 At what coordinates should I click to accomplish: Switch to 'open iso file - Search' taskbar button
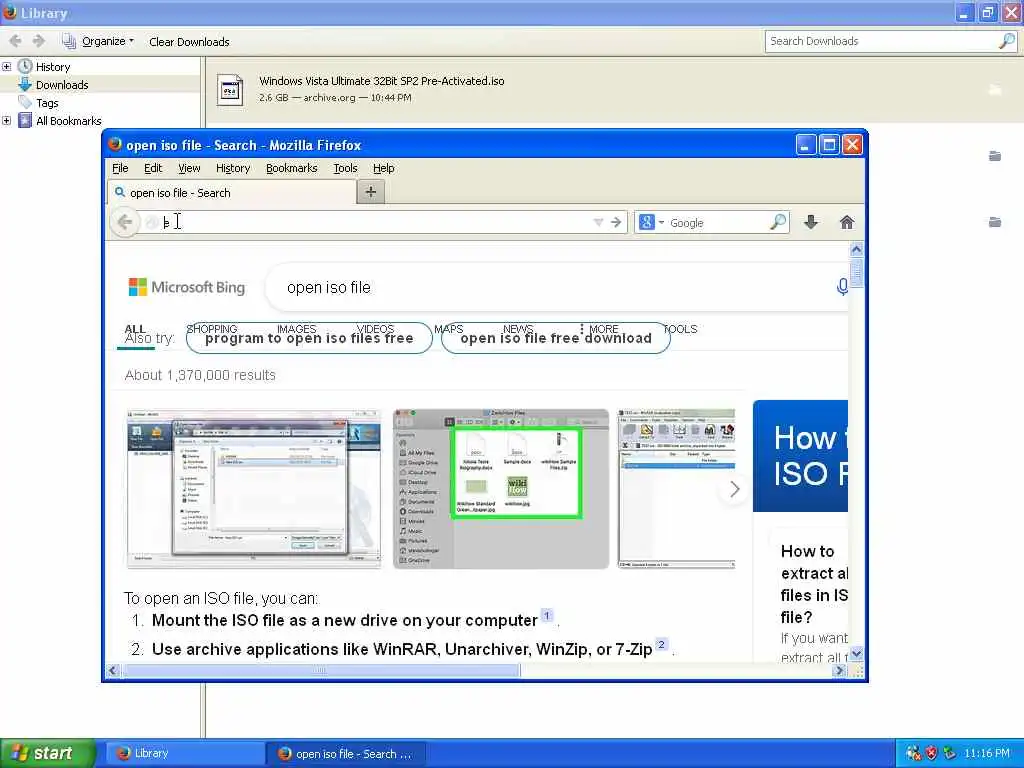tap(346, 754)
